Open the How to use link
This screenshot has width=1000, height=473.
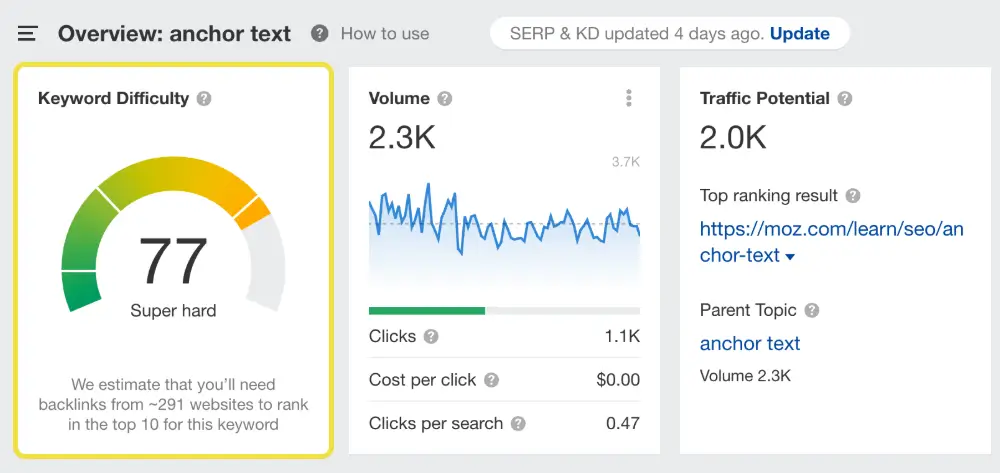tap(384, 34)
